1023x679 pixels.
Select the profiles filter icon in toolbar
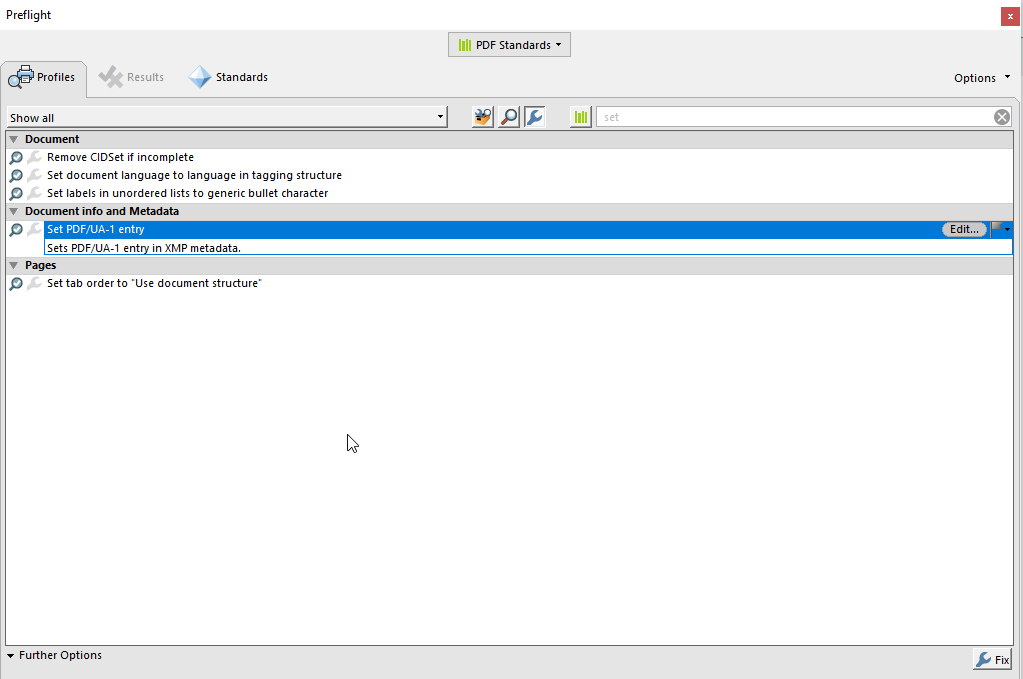click(x=483, y=117)
